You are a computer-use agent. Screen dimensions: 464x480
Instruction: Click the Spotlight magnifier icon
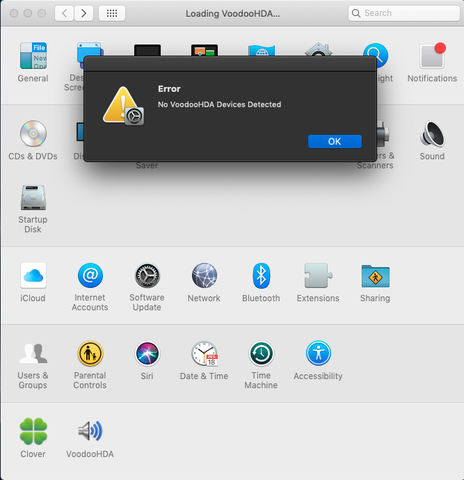[376, 55]
